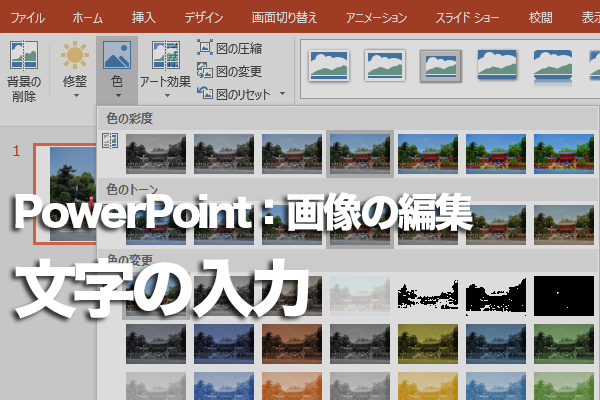Pick the washout faded recolor thumbnail
Screen dimensions: 600x400
coord(360,296)
